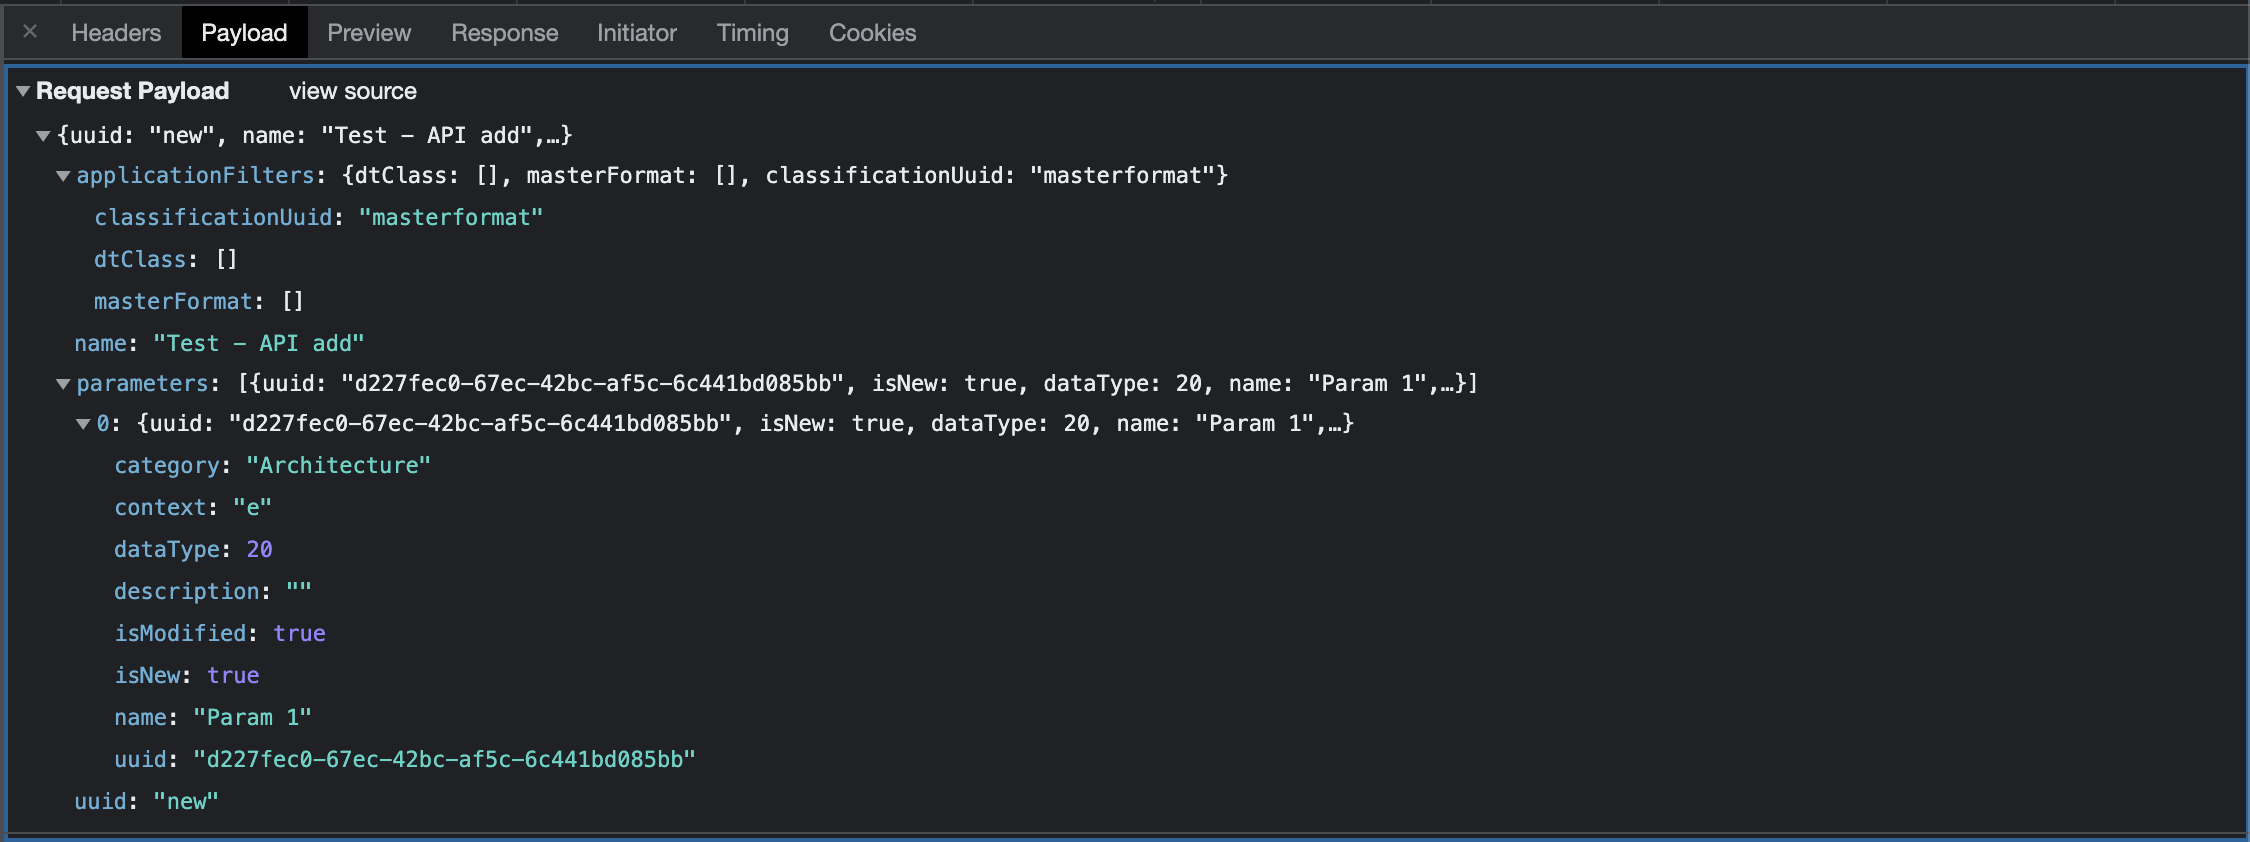This screenshot has height=842, width=2250.
Task: Select the category "Architecture" row
Action: [272, 465]
